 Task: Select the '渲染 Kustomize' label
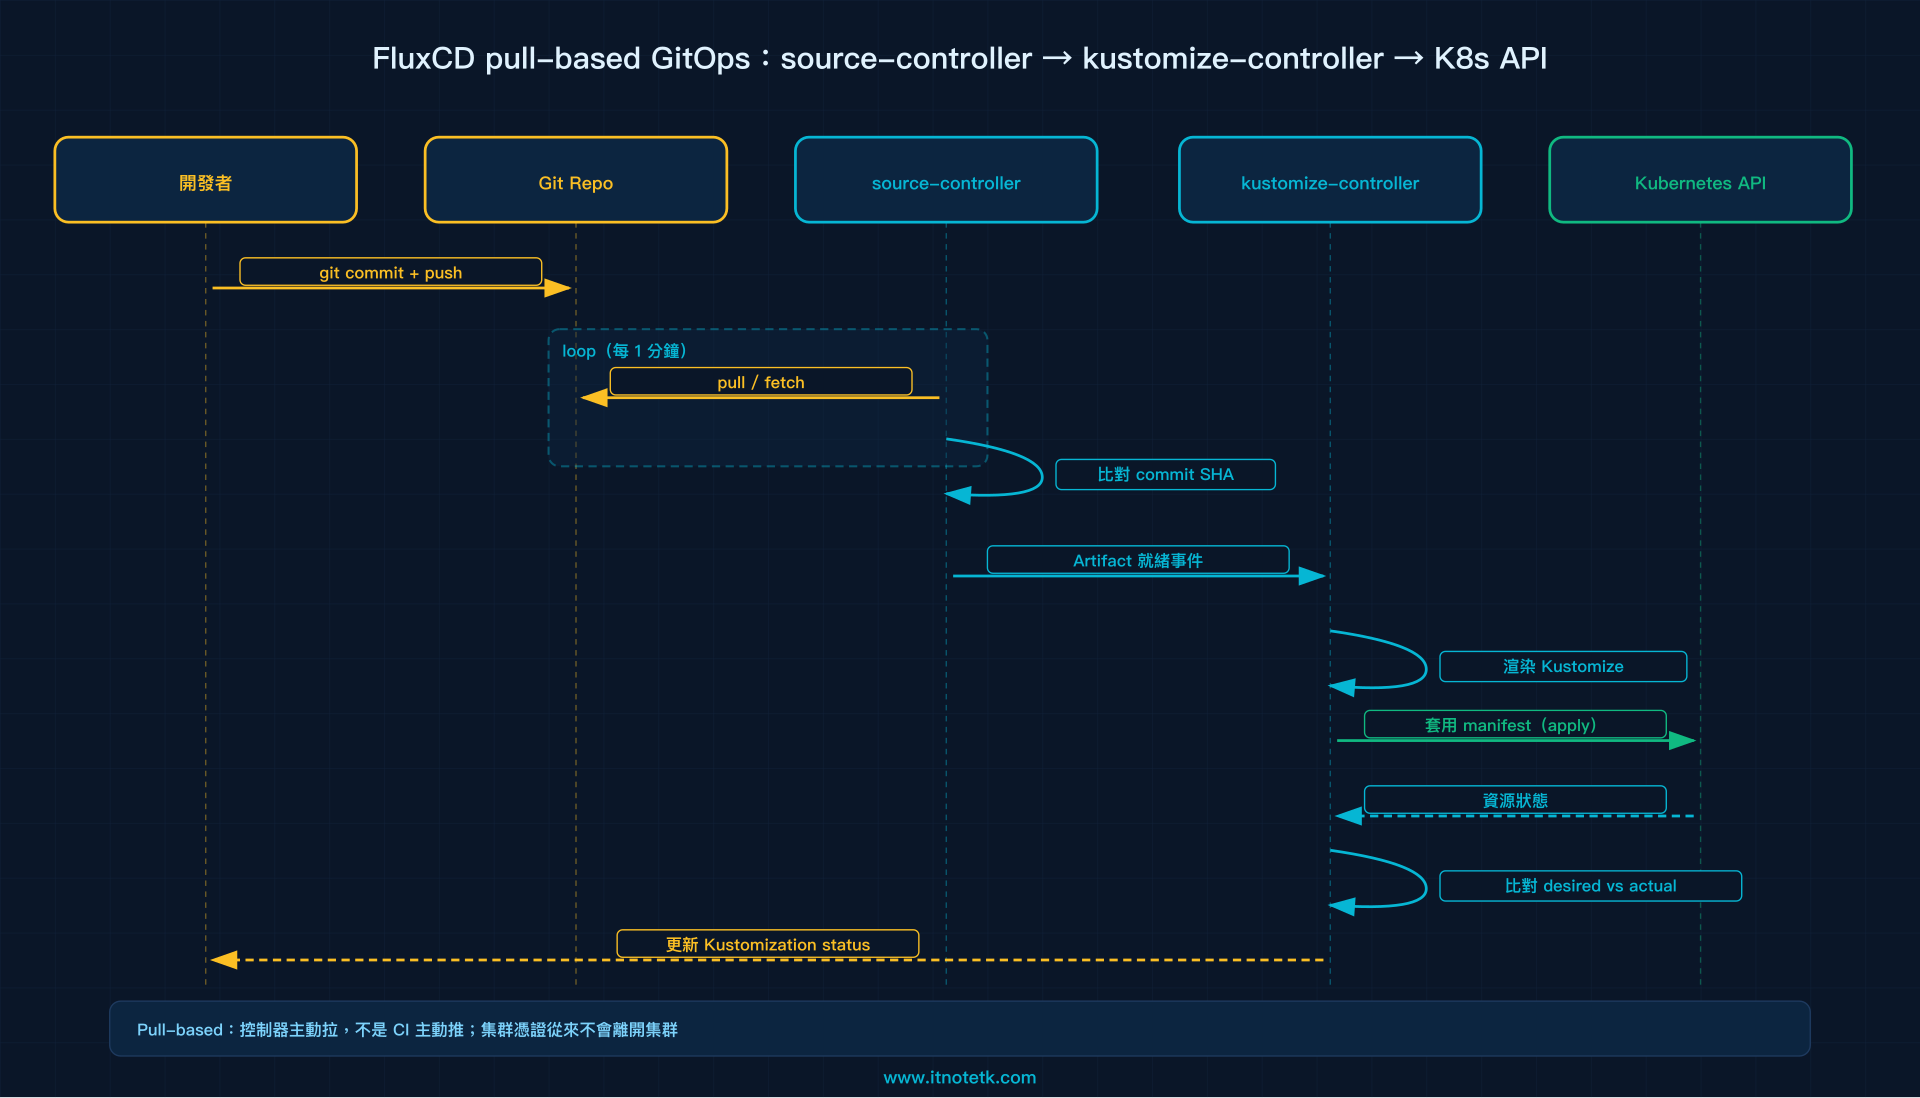coord(1563,666)
